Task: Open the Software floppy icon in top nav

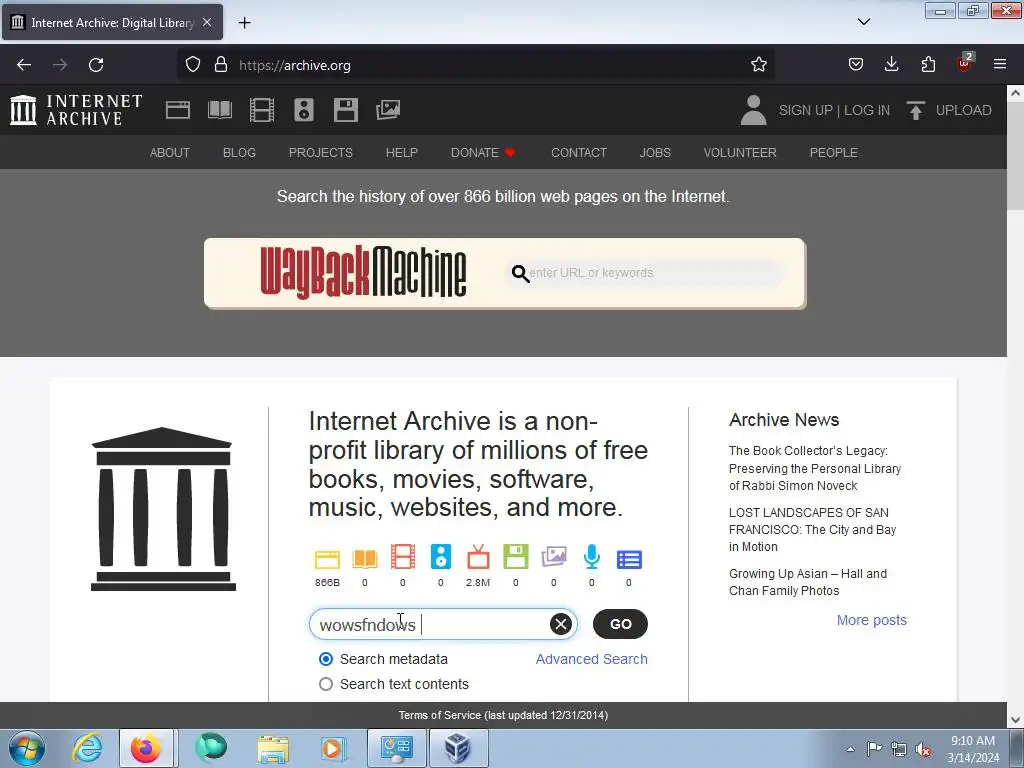Action: tap(345, 110)
